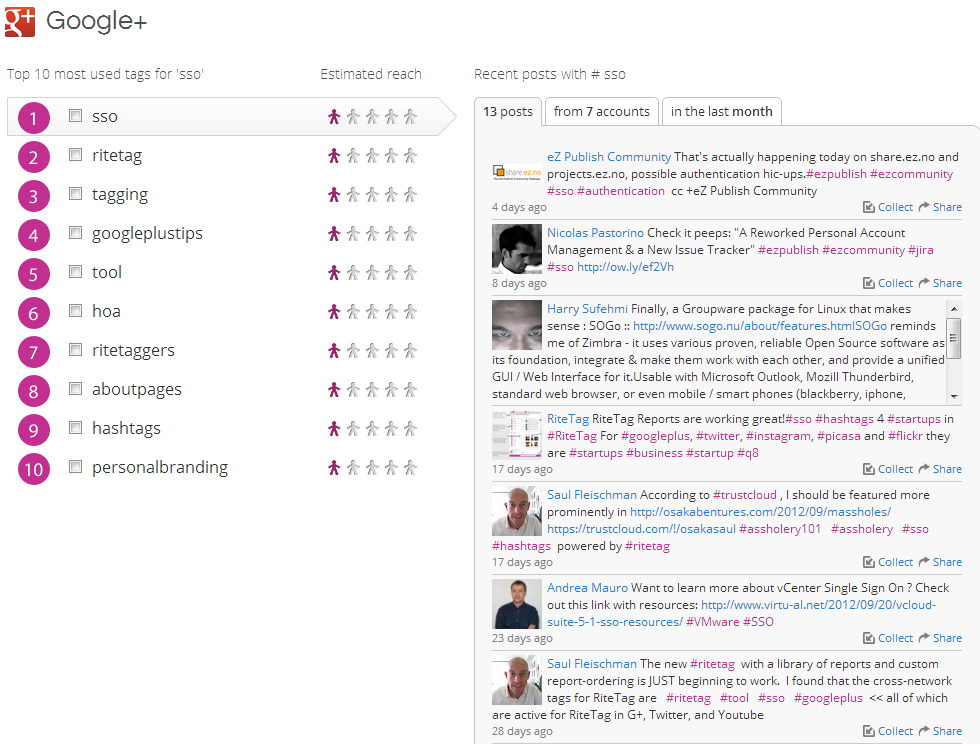This screenshot has height=744, width=980.
Task: Share Saul Fleischman's trustcloud post
Action: (x=940, y=562)
